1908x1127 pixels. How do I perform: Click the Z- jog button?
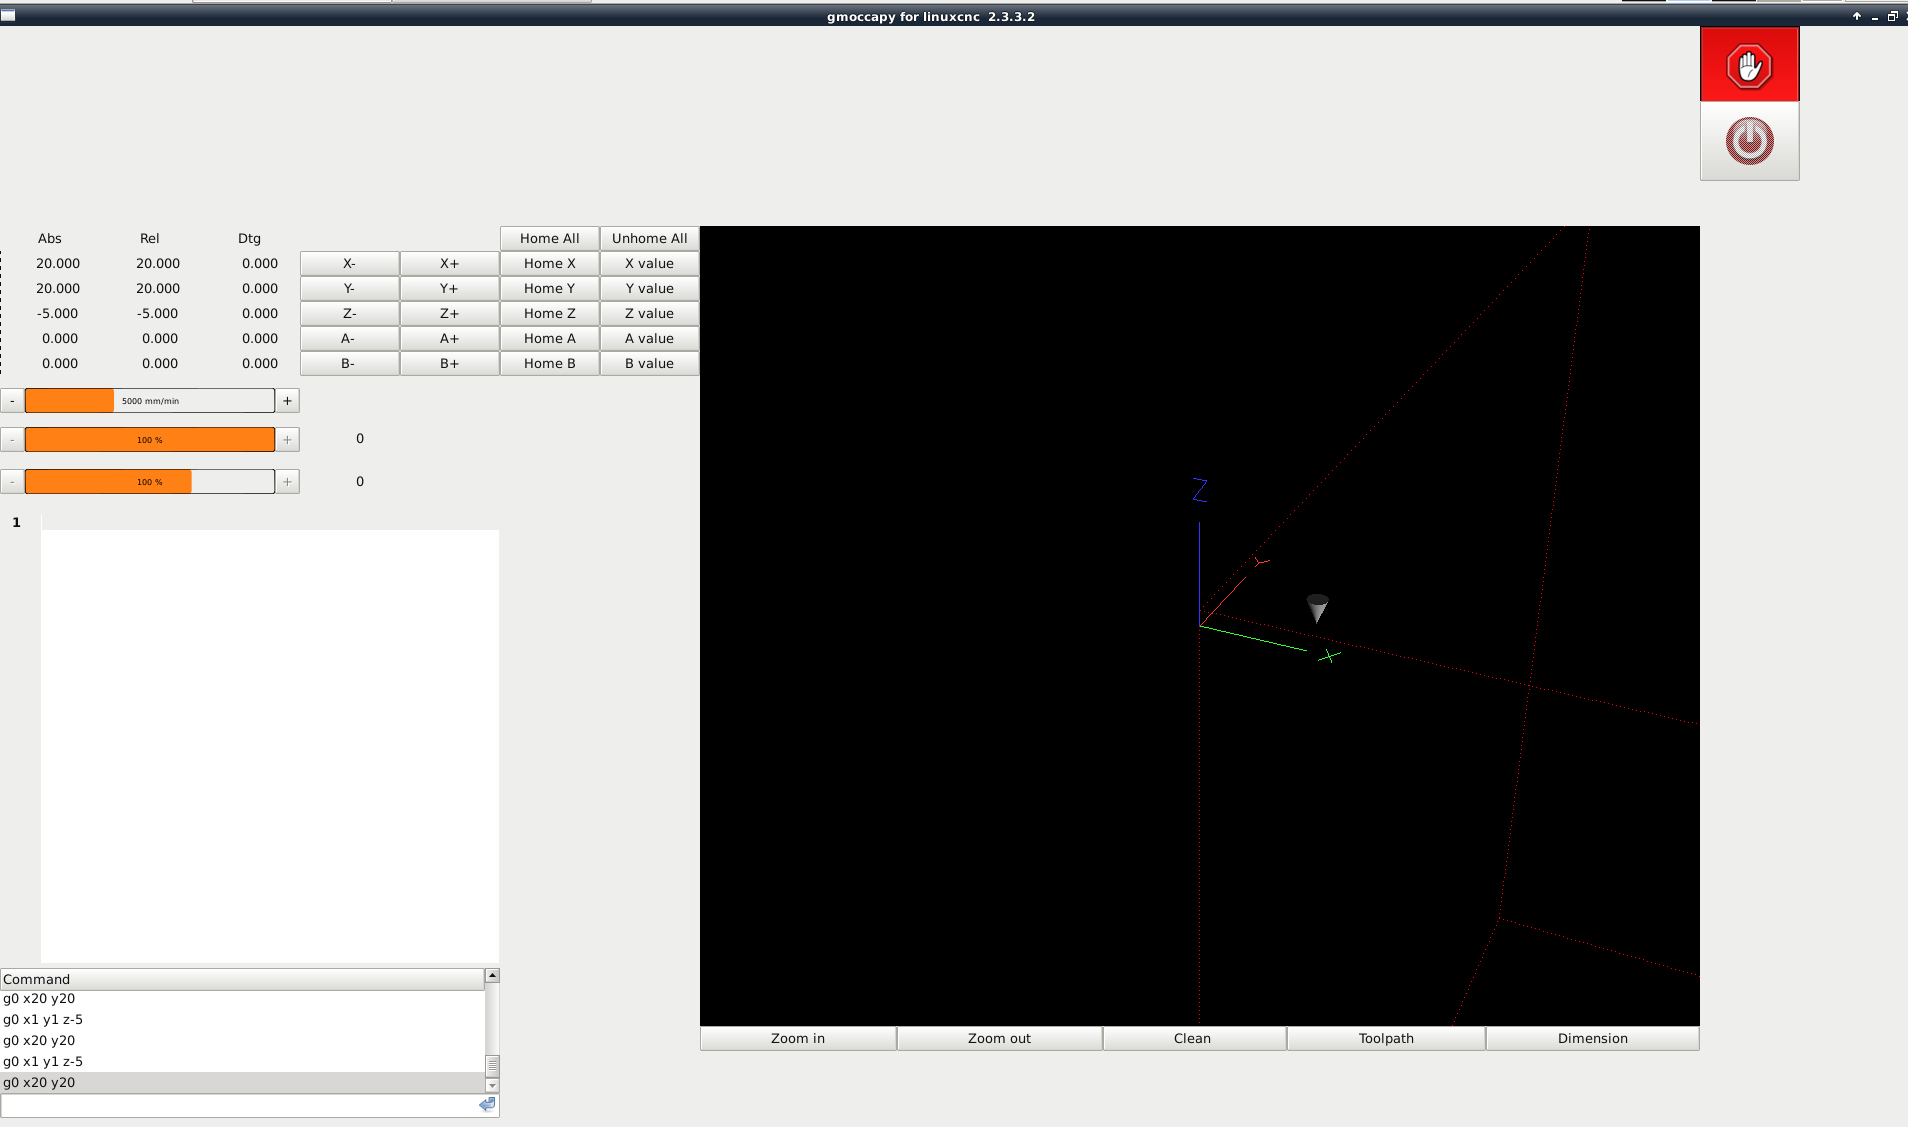point(349,313)
